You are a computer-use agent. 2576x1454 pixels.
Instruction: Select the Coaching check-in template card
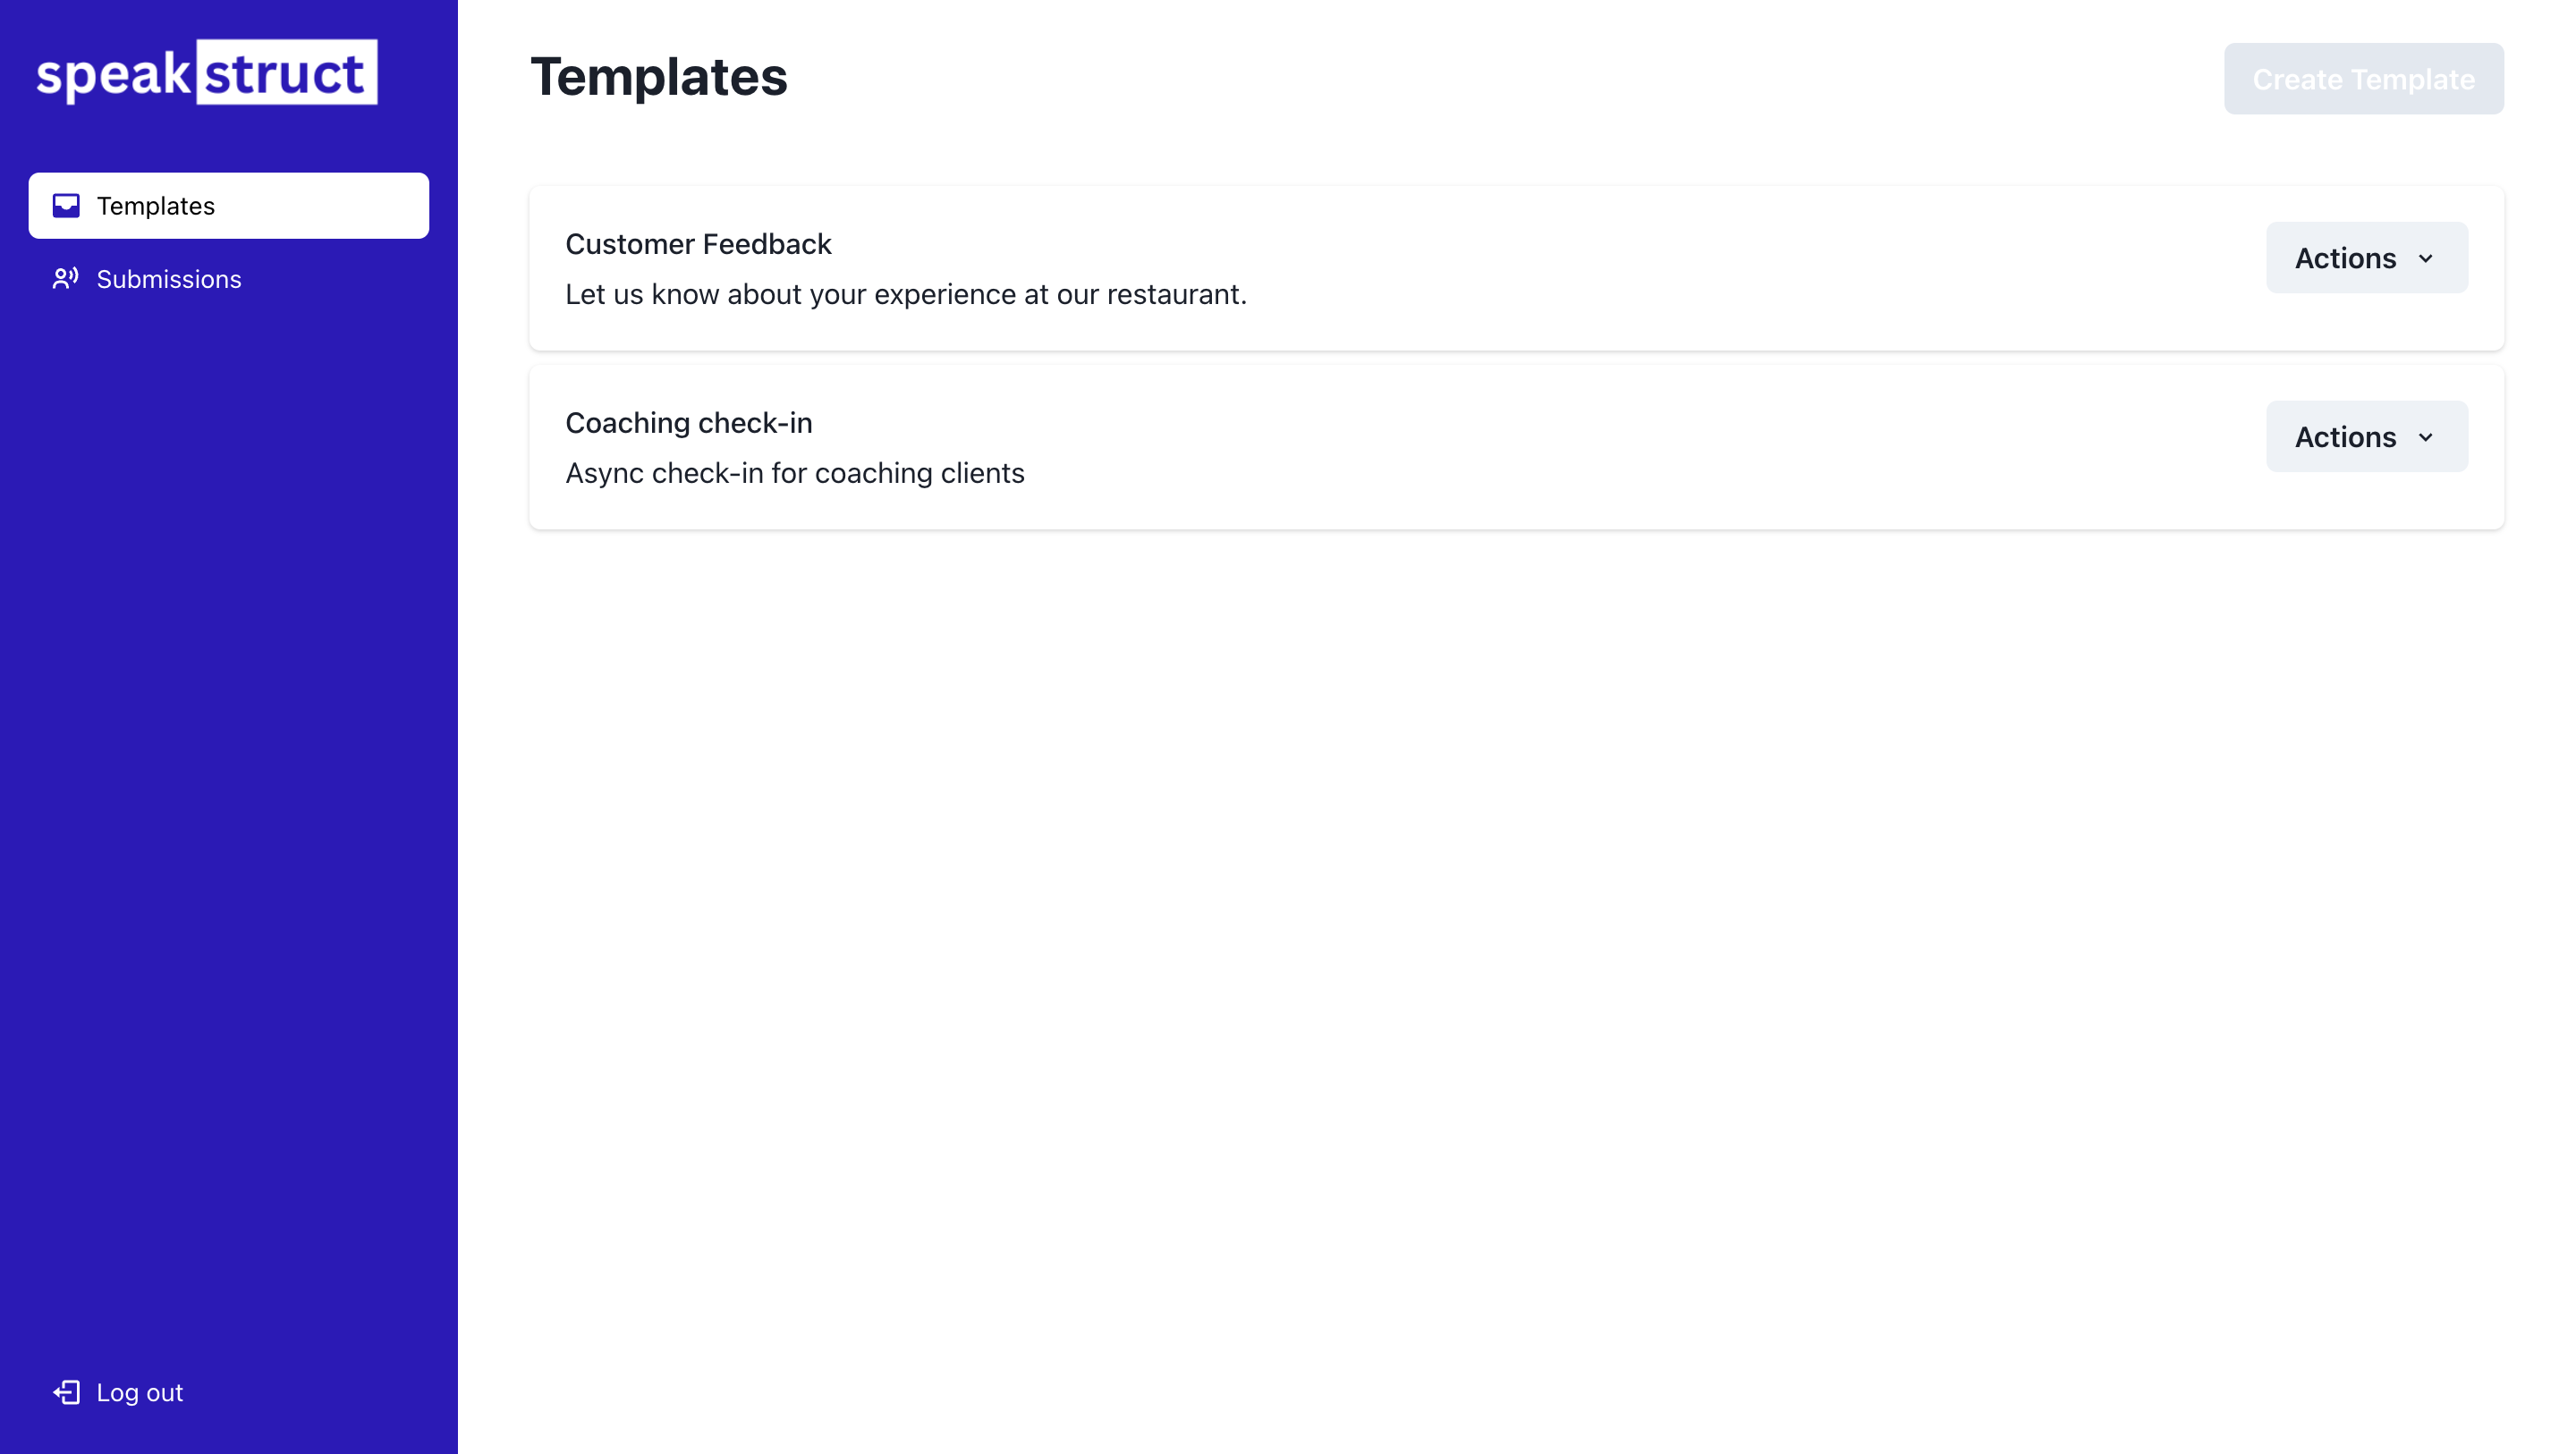click(x=1516, y=447)
